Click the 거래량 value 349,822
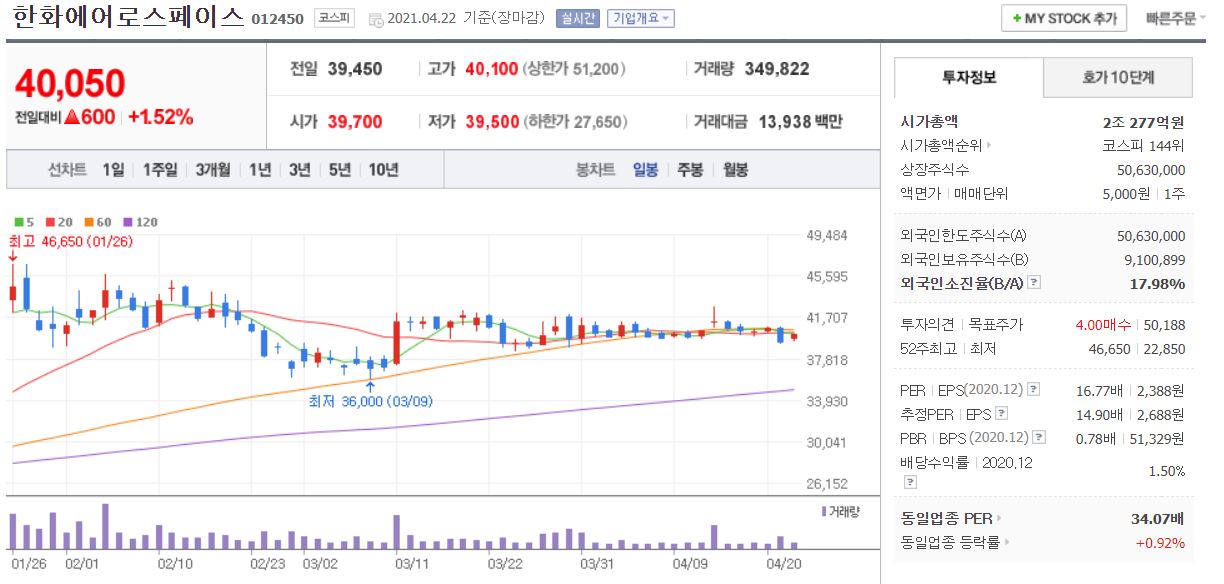The width and height of the screenshot is (1224, 584). point(777,69)
